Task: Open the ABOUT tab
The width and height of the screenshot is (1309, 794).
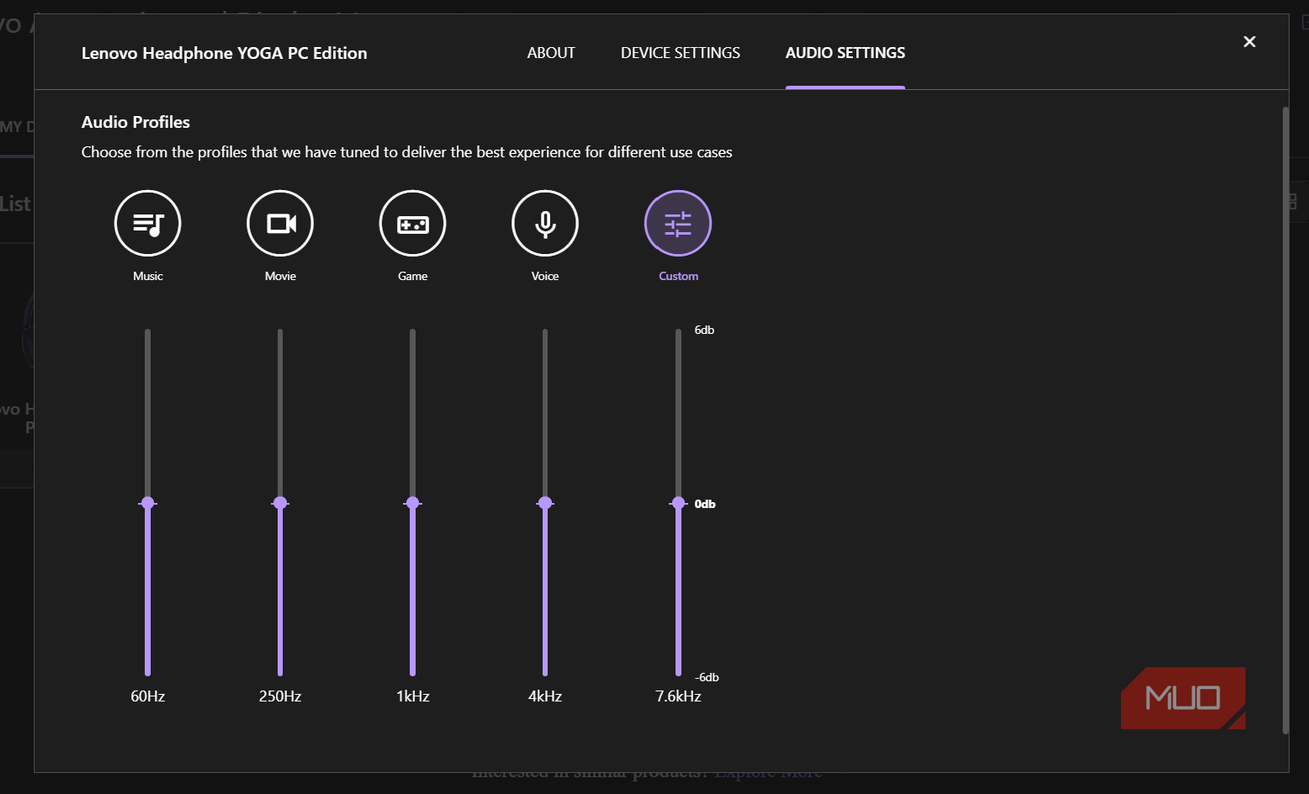Action: [551, 53]
